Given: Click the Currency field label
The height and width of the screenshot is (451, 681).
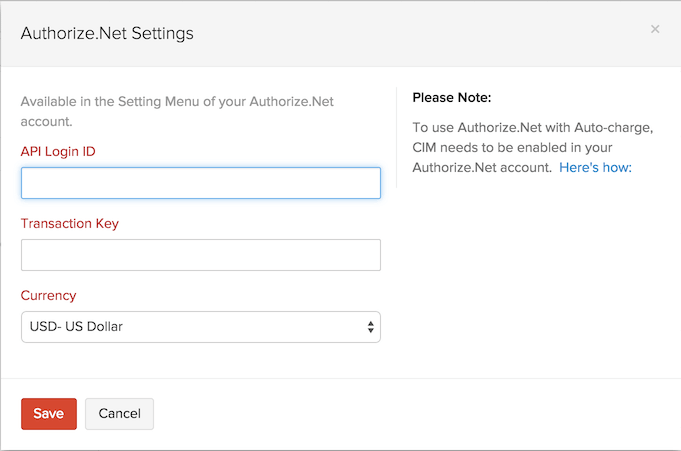Looking at the screenshot, I should pos(48,295).
